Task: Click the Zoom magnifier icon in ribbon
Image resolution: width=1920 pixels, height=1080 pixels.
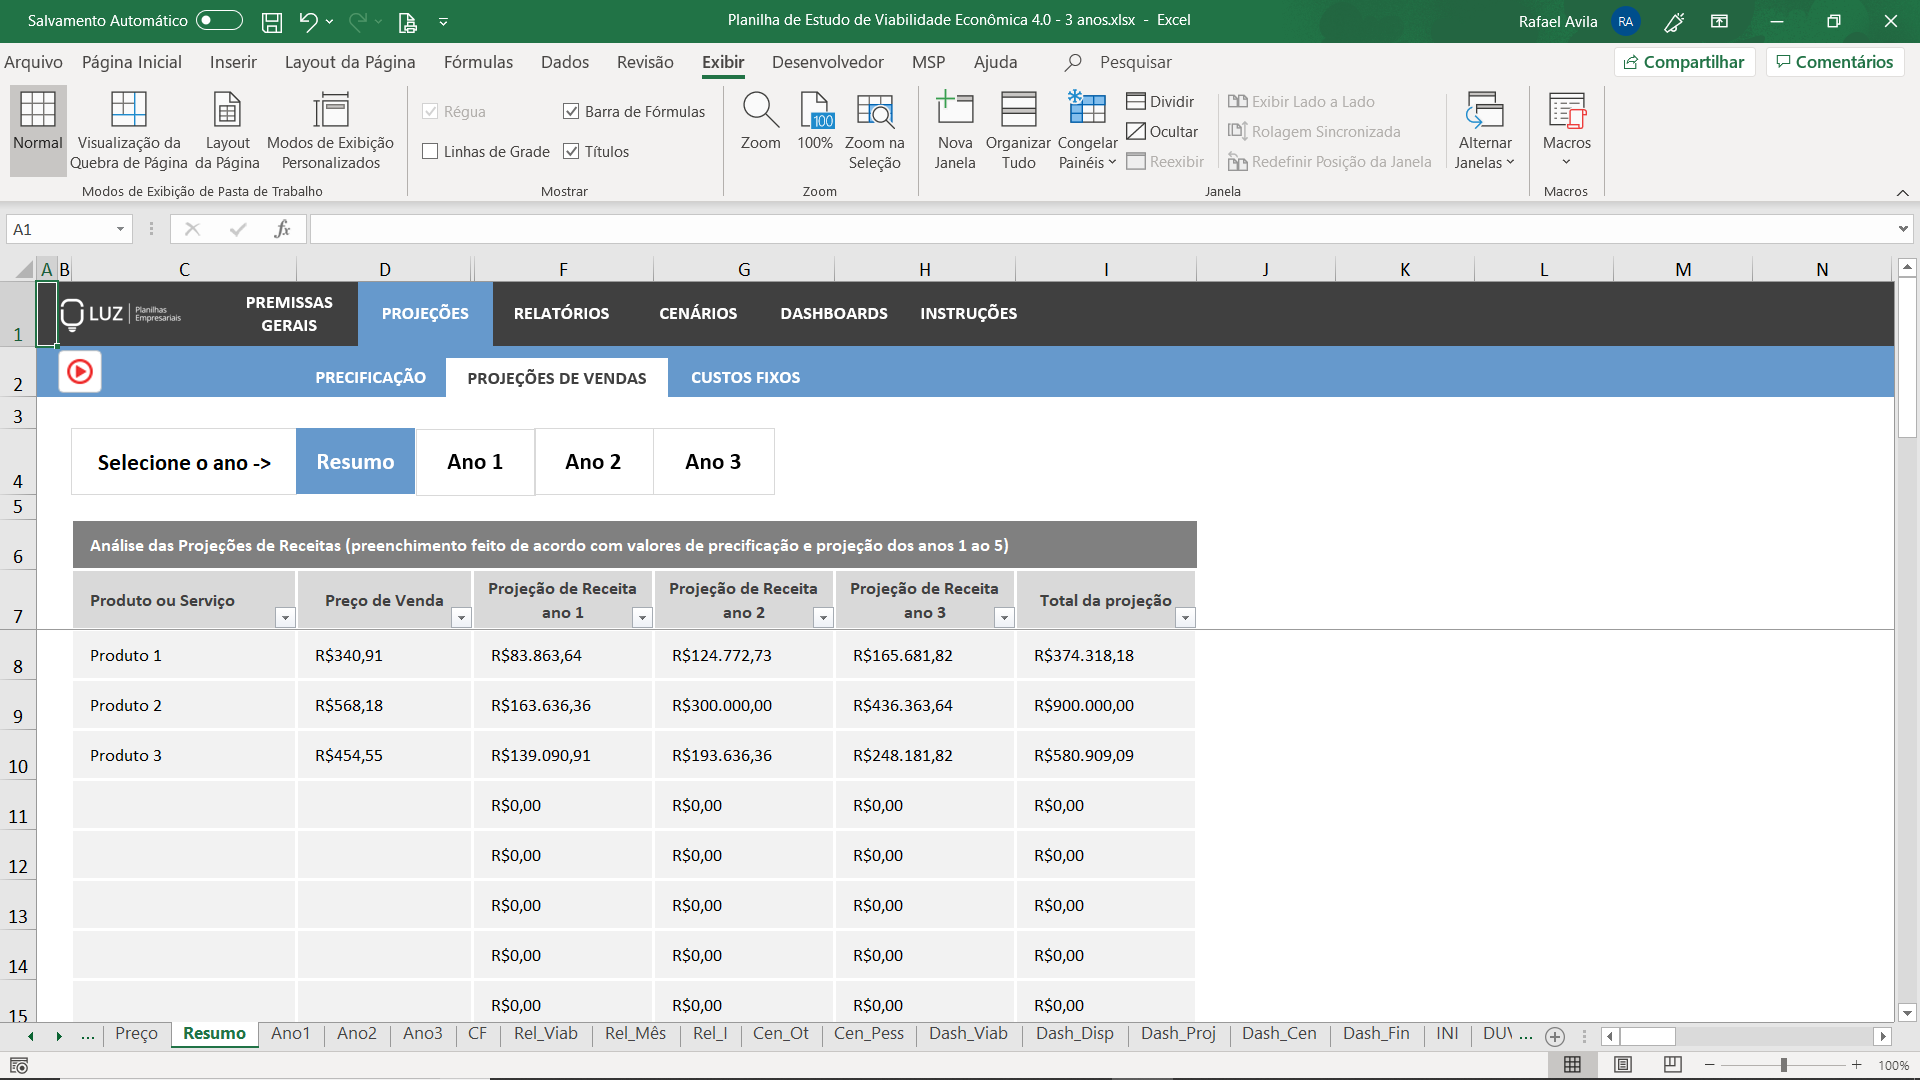Action: (760, 111)
